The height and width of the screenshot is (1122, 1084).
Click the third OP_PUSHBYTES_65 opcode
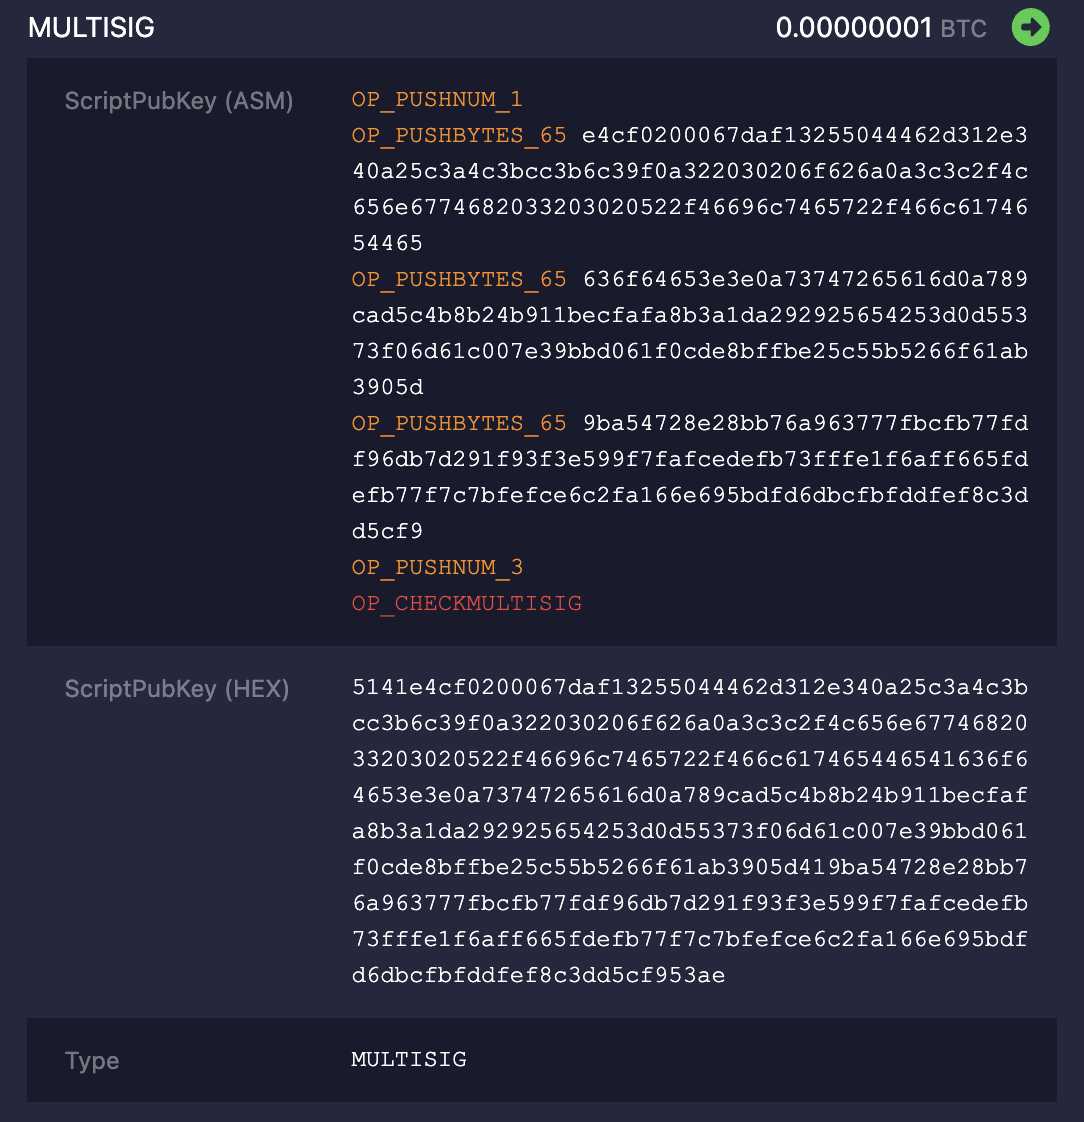point(458,423)
